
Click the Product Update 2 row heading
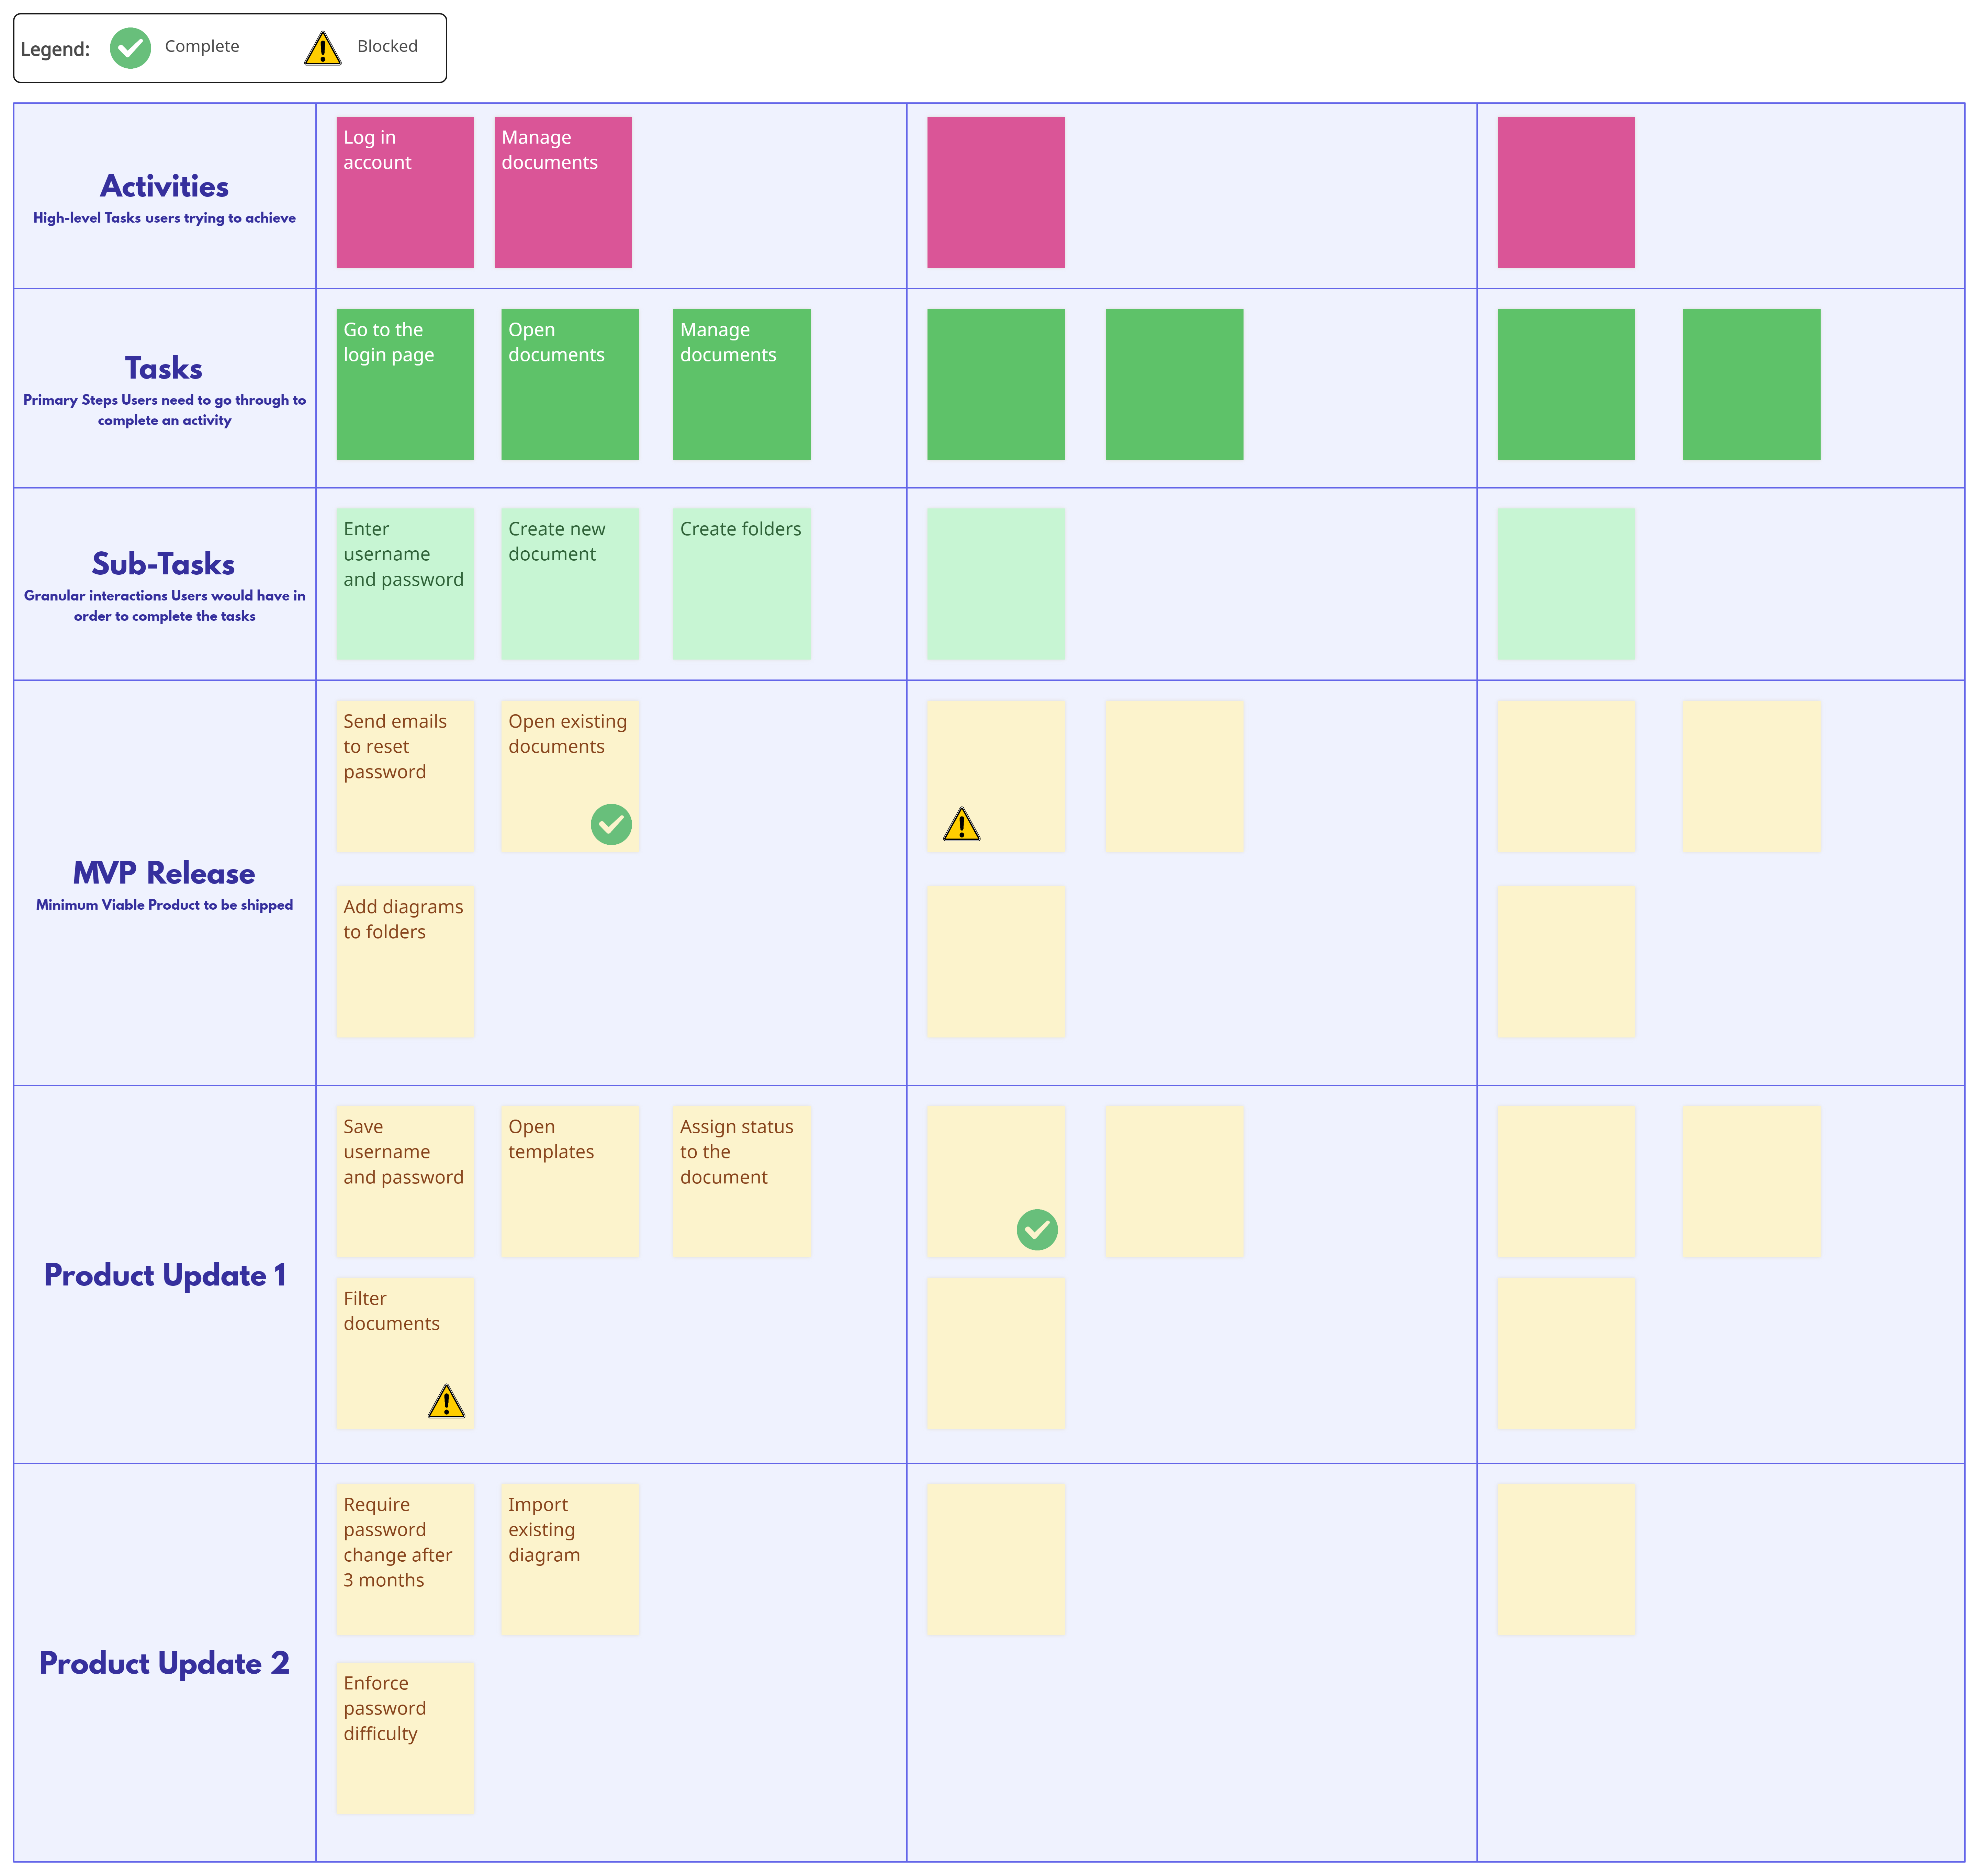tap(164, 1663)
